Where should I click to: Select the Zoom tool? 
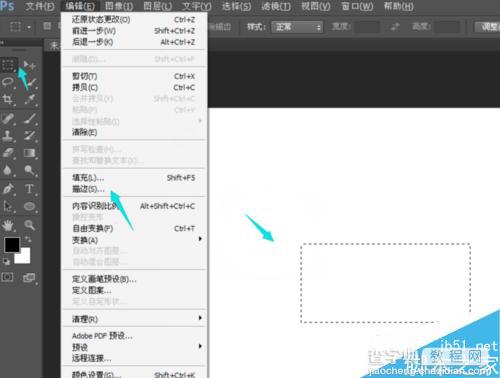click(x=30, y=225)
